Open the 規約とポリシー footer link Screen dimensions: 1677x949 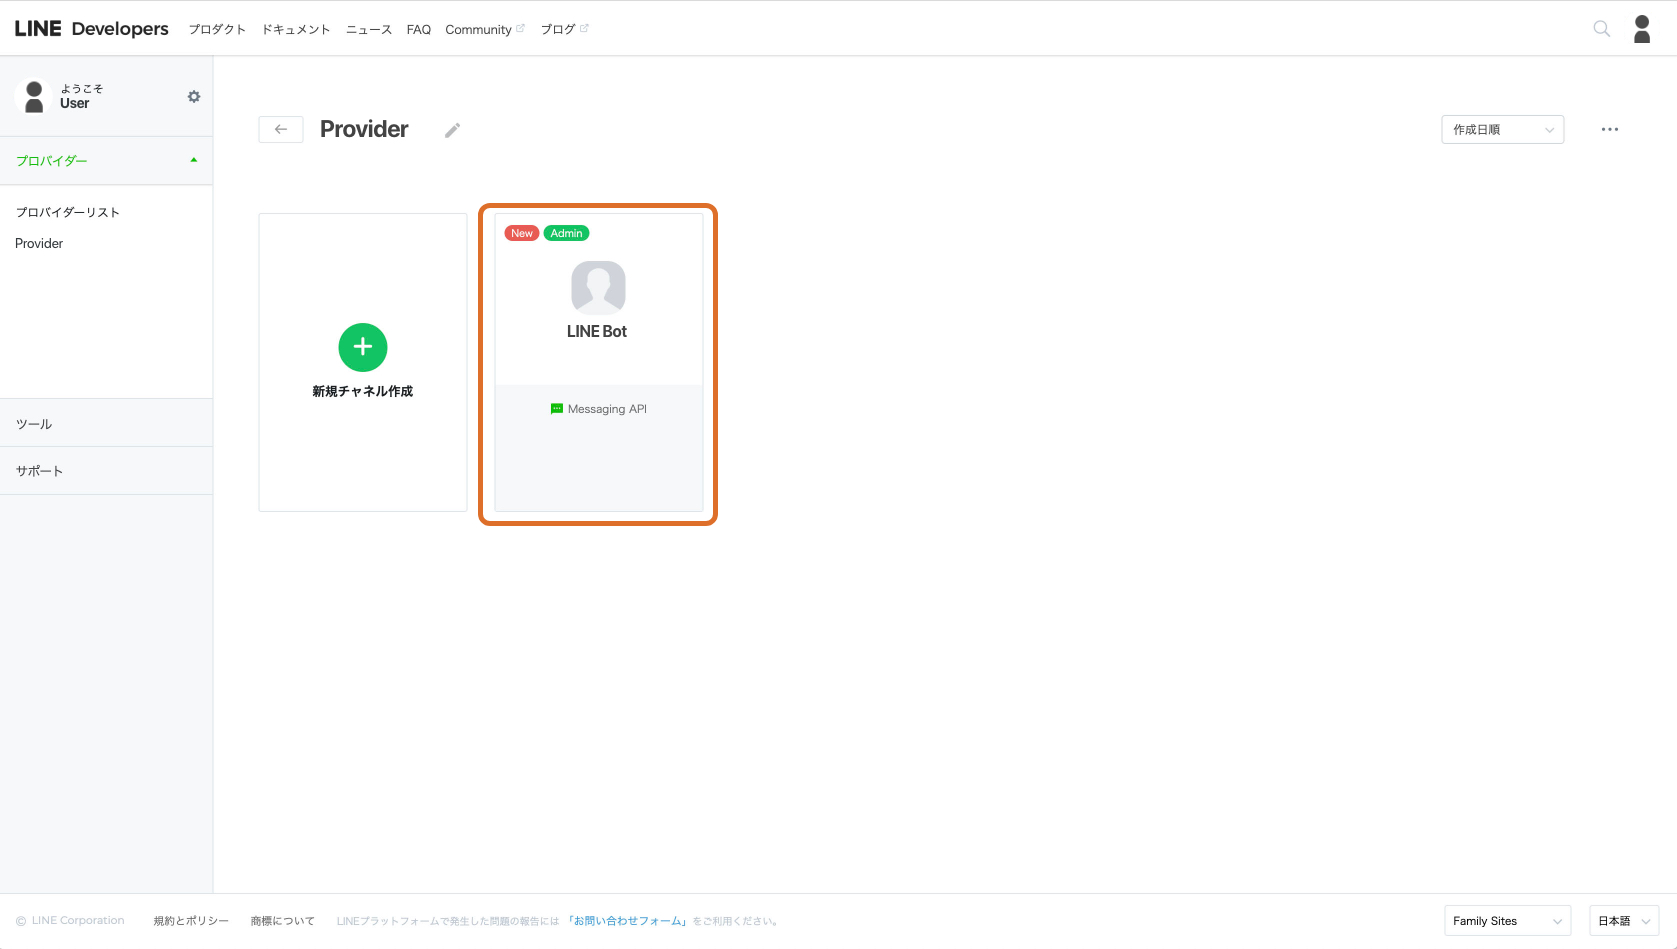click(x=191, y=921)
